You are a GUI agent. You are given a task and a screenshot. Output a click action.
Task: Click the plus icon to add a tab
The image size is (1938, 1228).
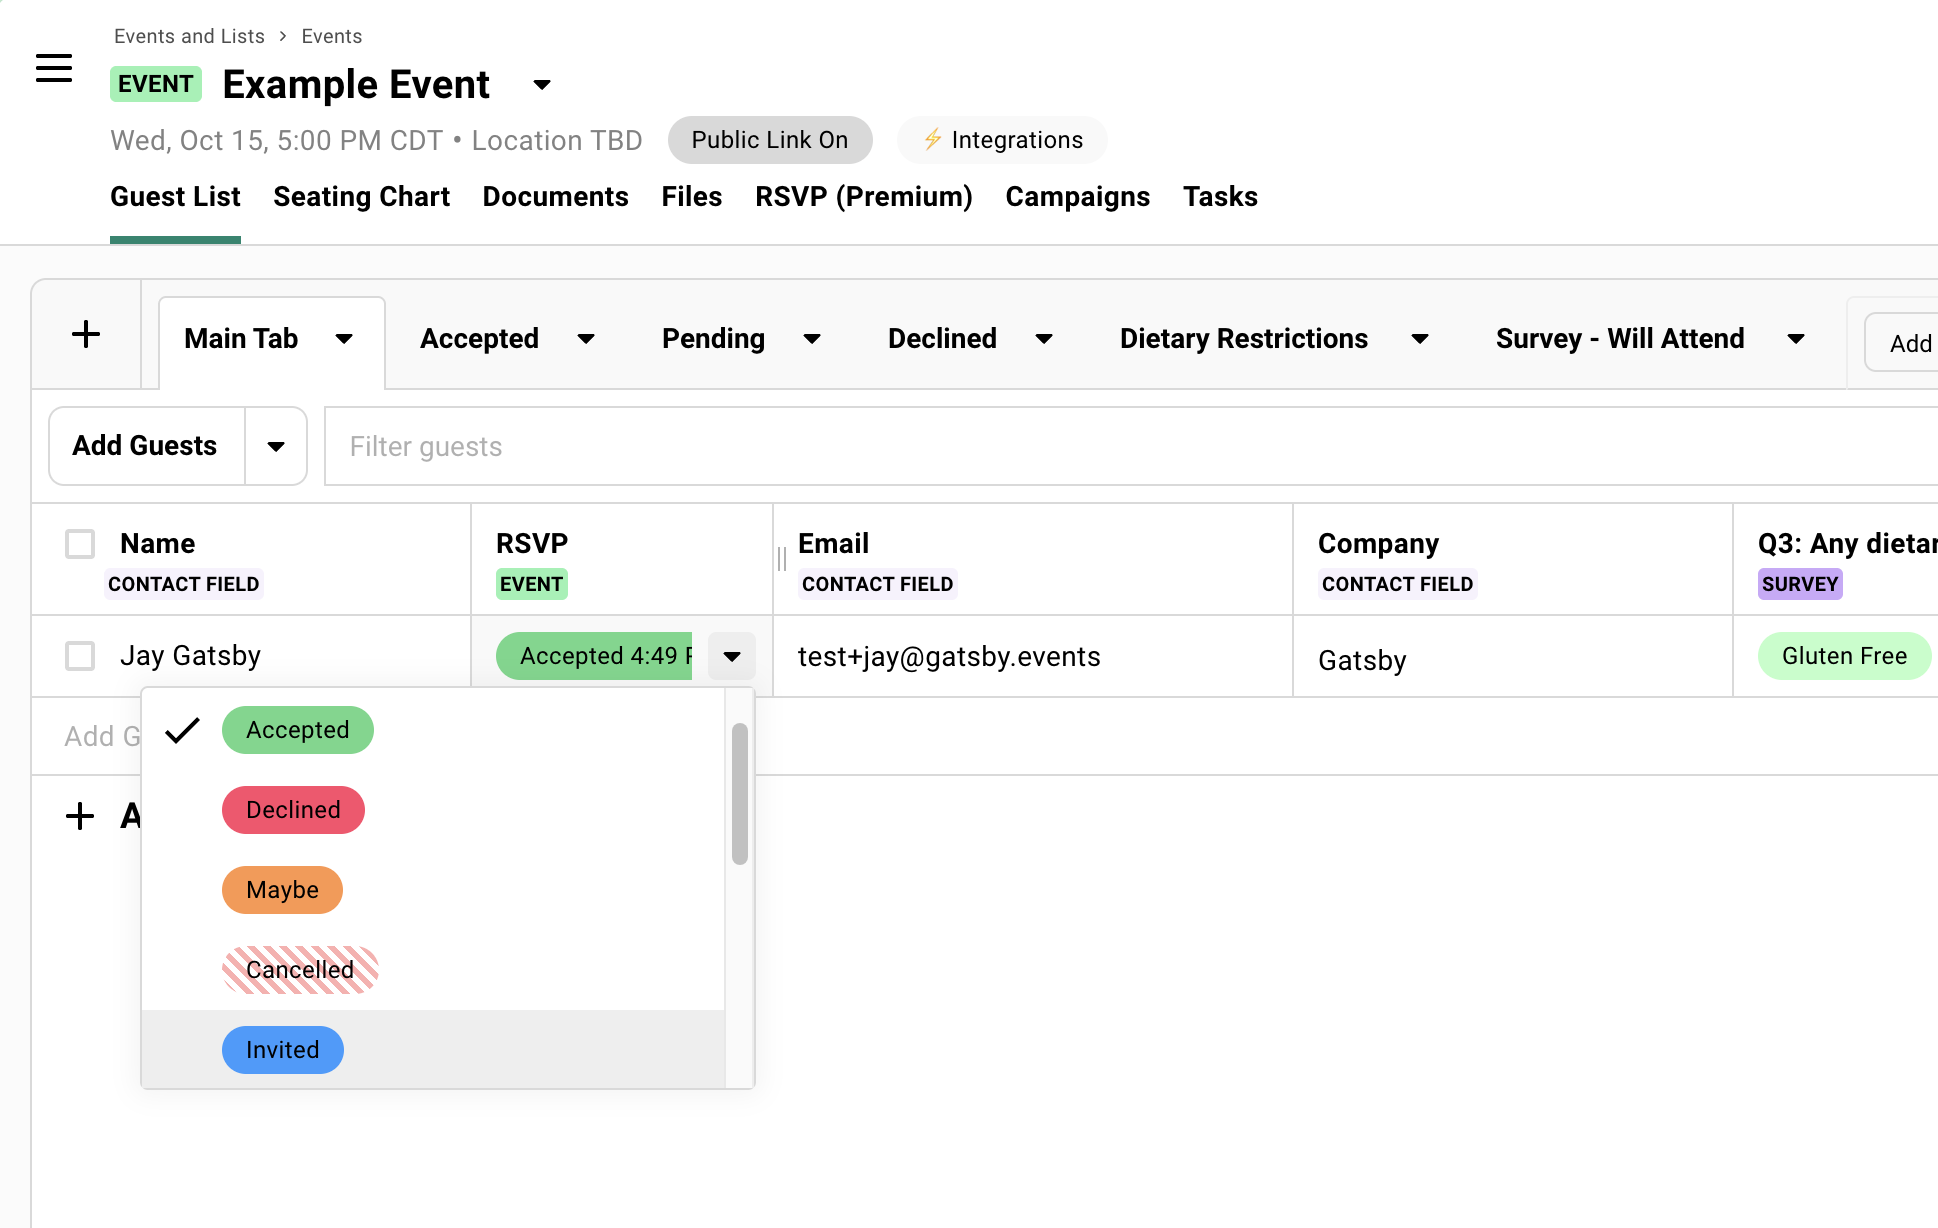pos(86,334)
